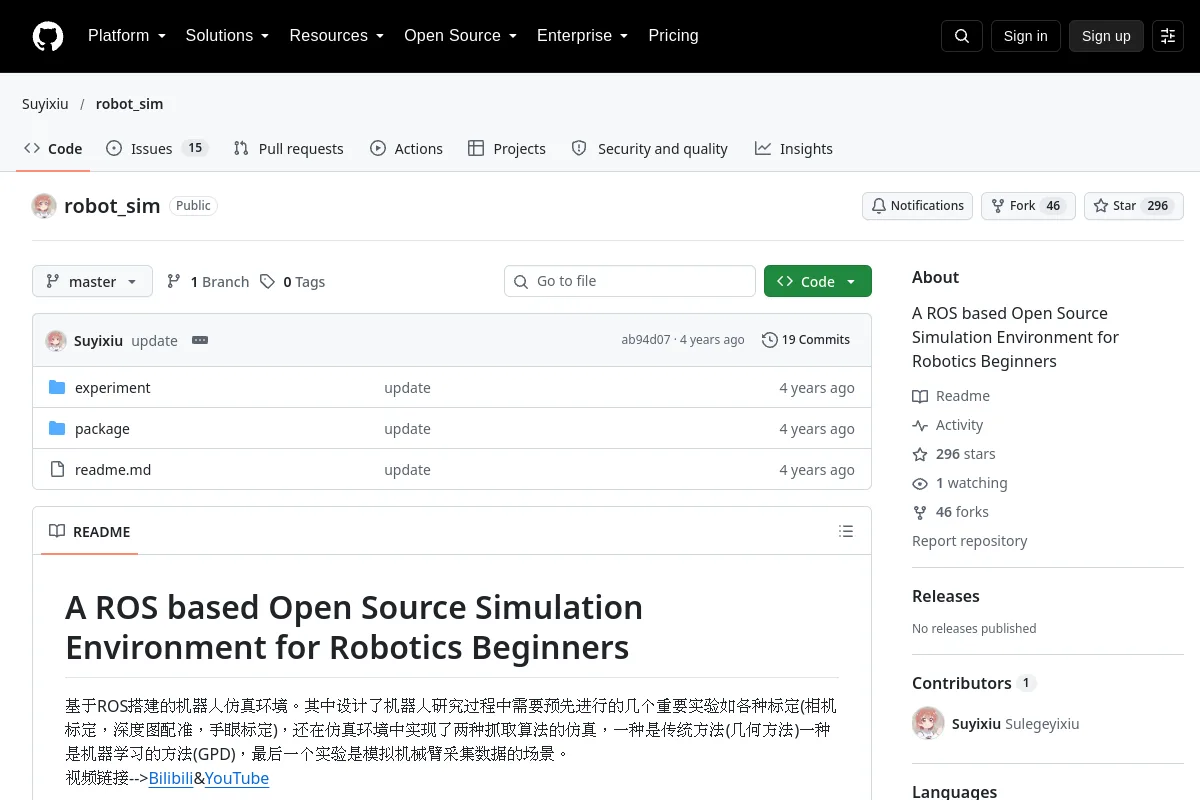Open master branch selector dropdown
The height and width of the screenshot is (800, 1200).
(92, 281)
